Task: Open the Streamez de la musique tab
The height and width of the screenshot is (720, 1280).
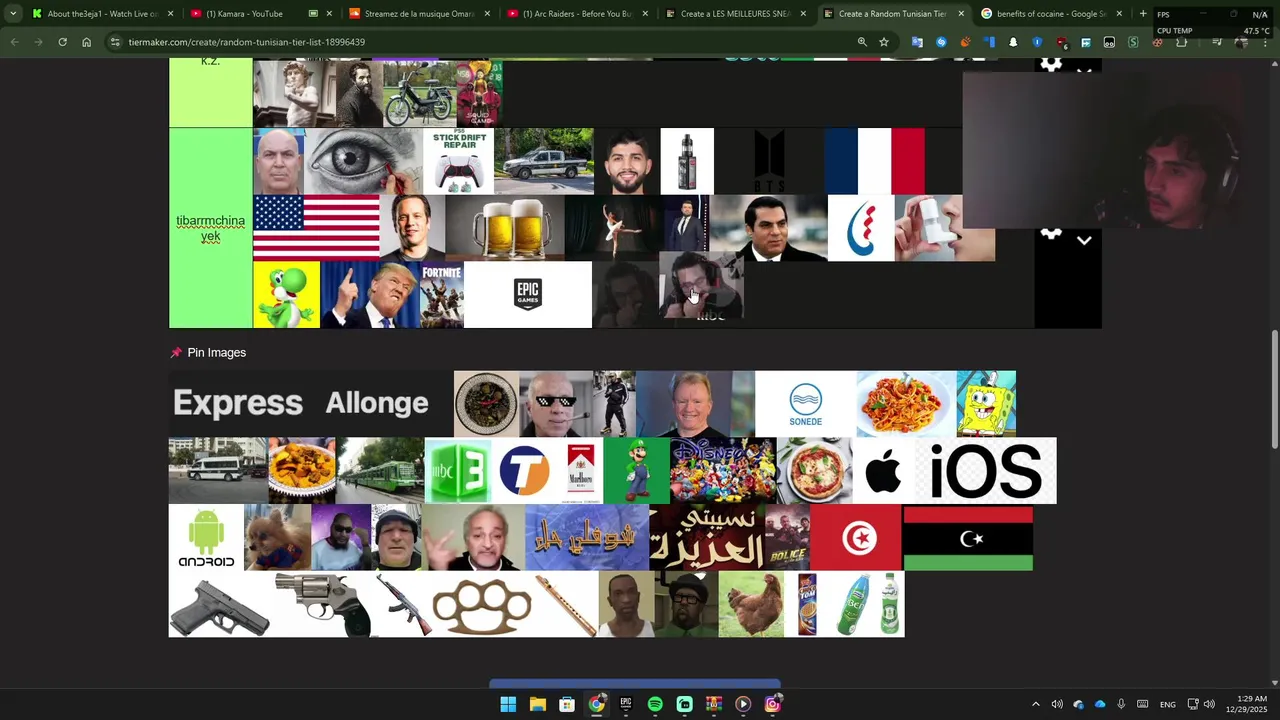Action: click(x=419, y=14)
